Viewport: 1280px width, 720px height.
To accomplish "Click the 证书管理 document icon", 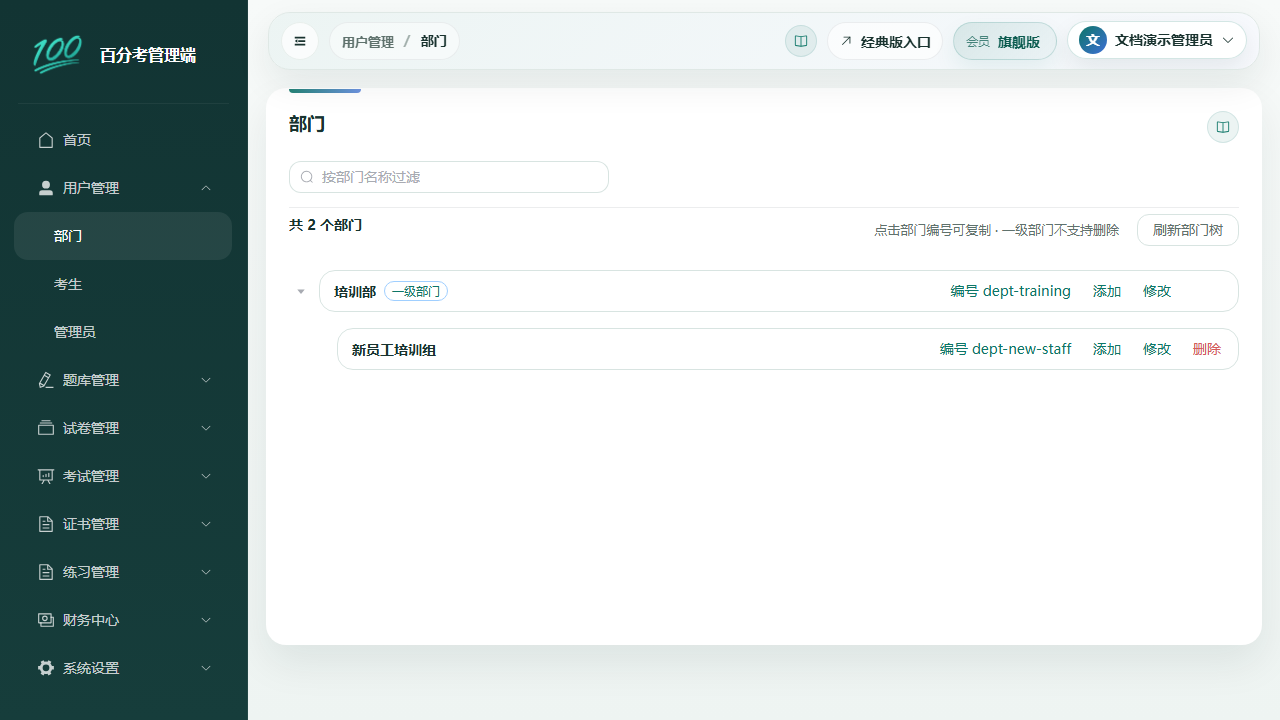I will (46, 524).
